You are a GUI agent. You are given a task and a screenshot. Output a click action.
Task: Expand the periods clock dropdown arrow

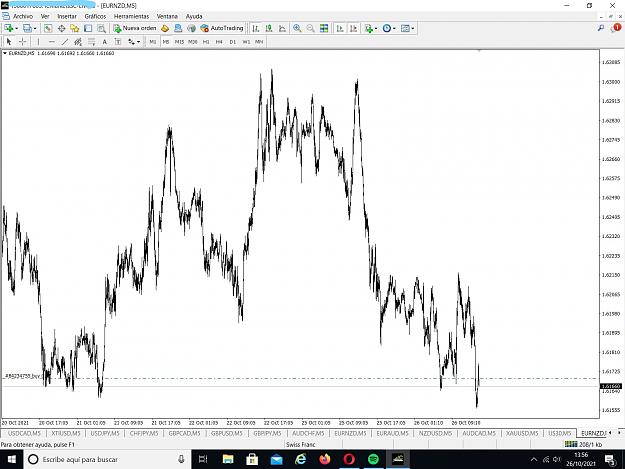click(x=394, y=29)
